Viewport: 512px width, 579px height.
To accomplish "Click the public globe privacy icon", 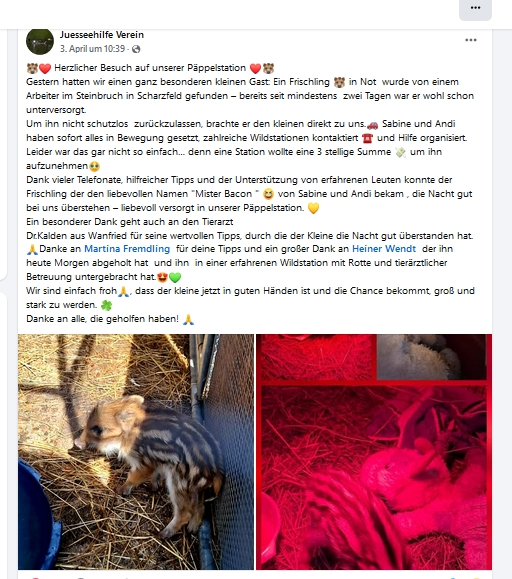I will 136,49.
